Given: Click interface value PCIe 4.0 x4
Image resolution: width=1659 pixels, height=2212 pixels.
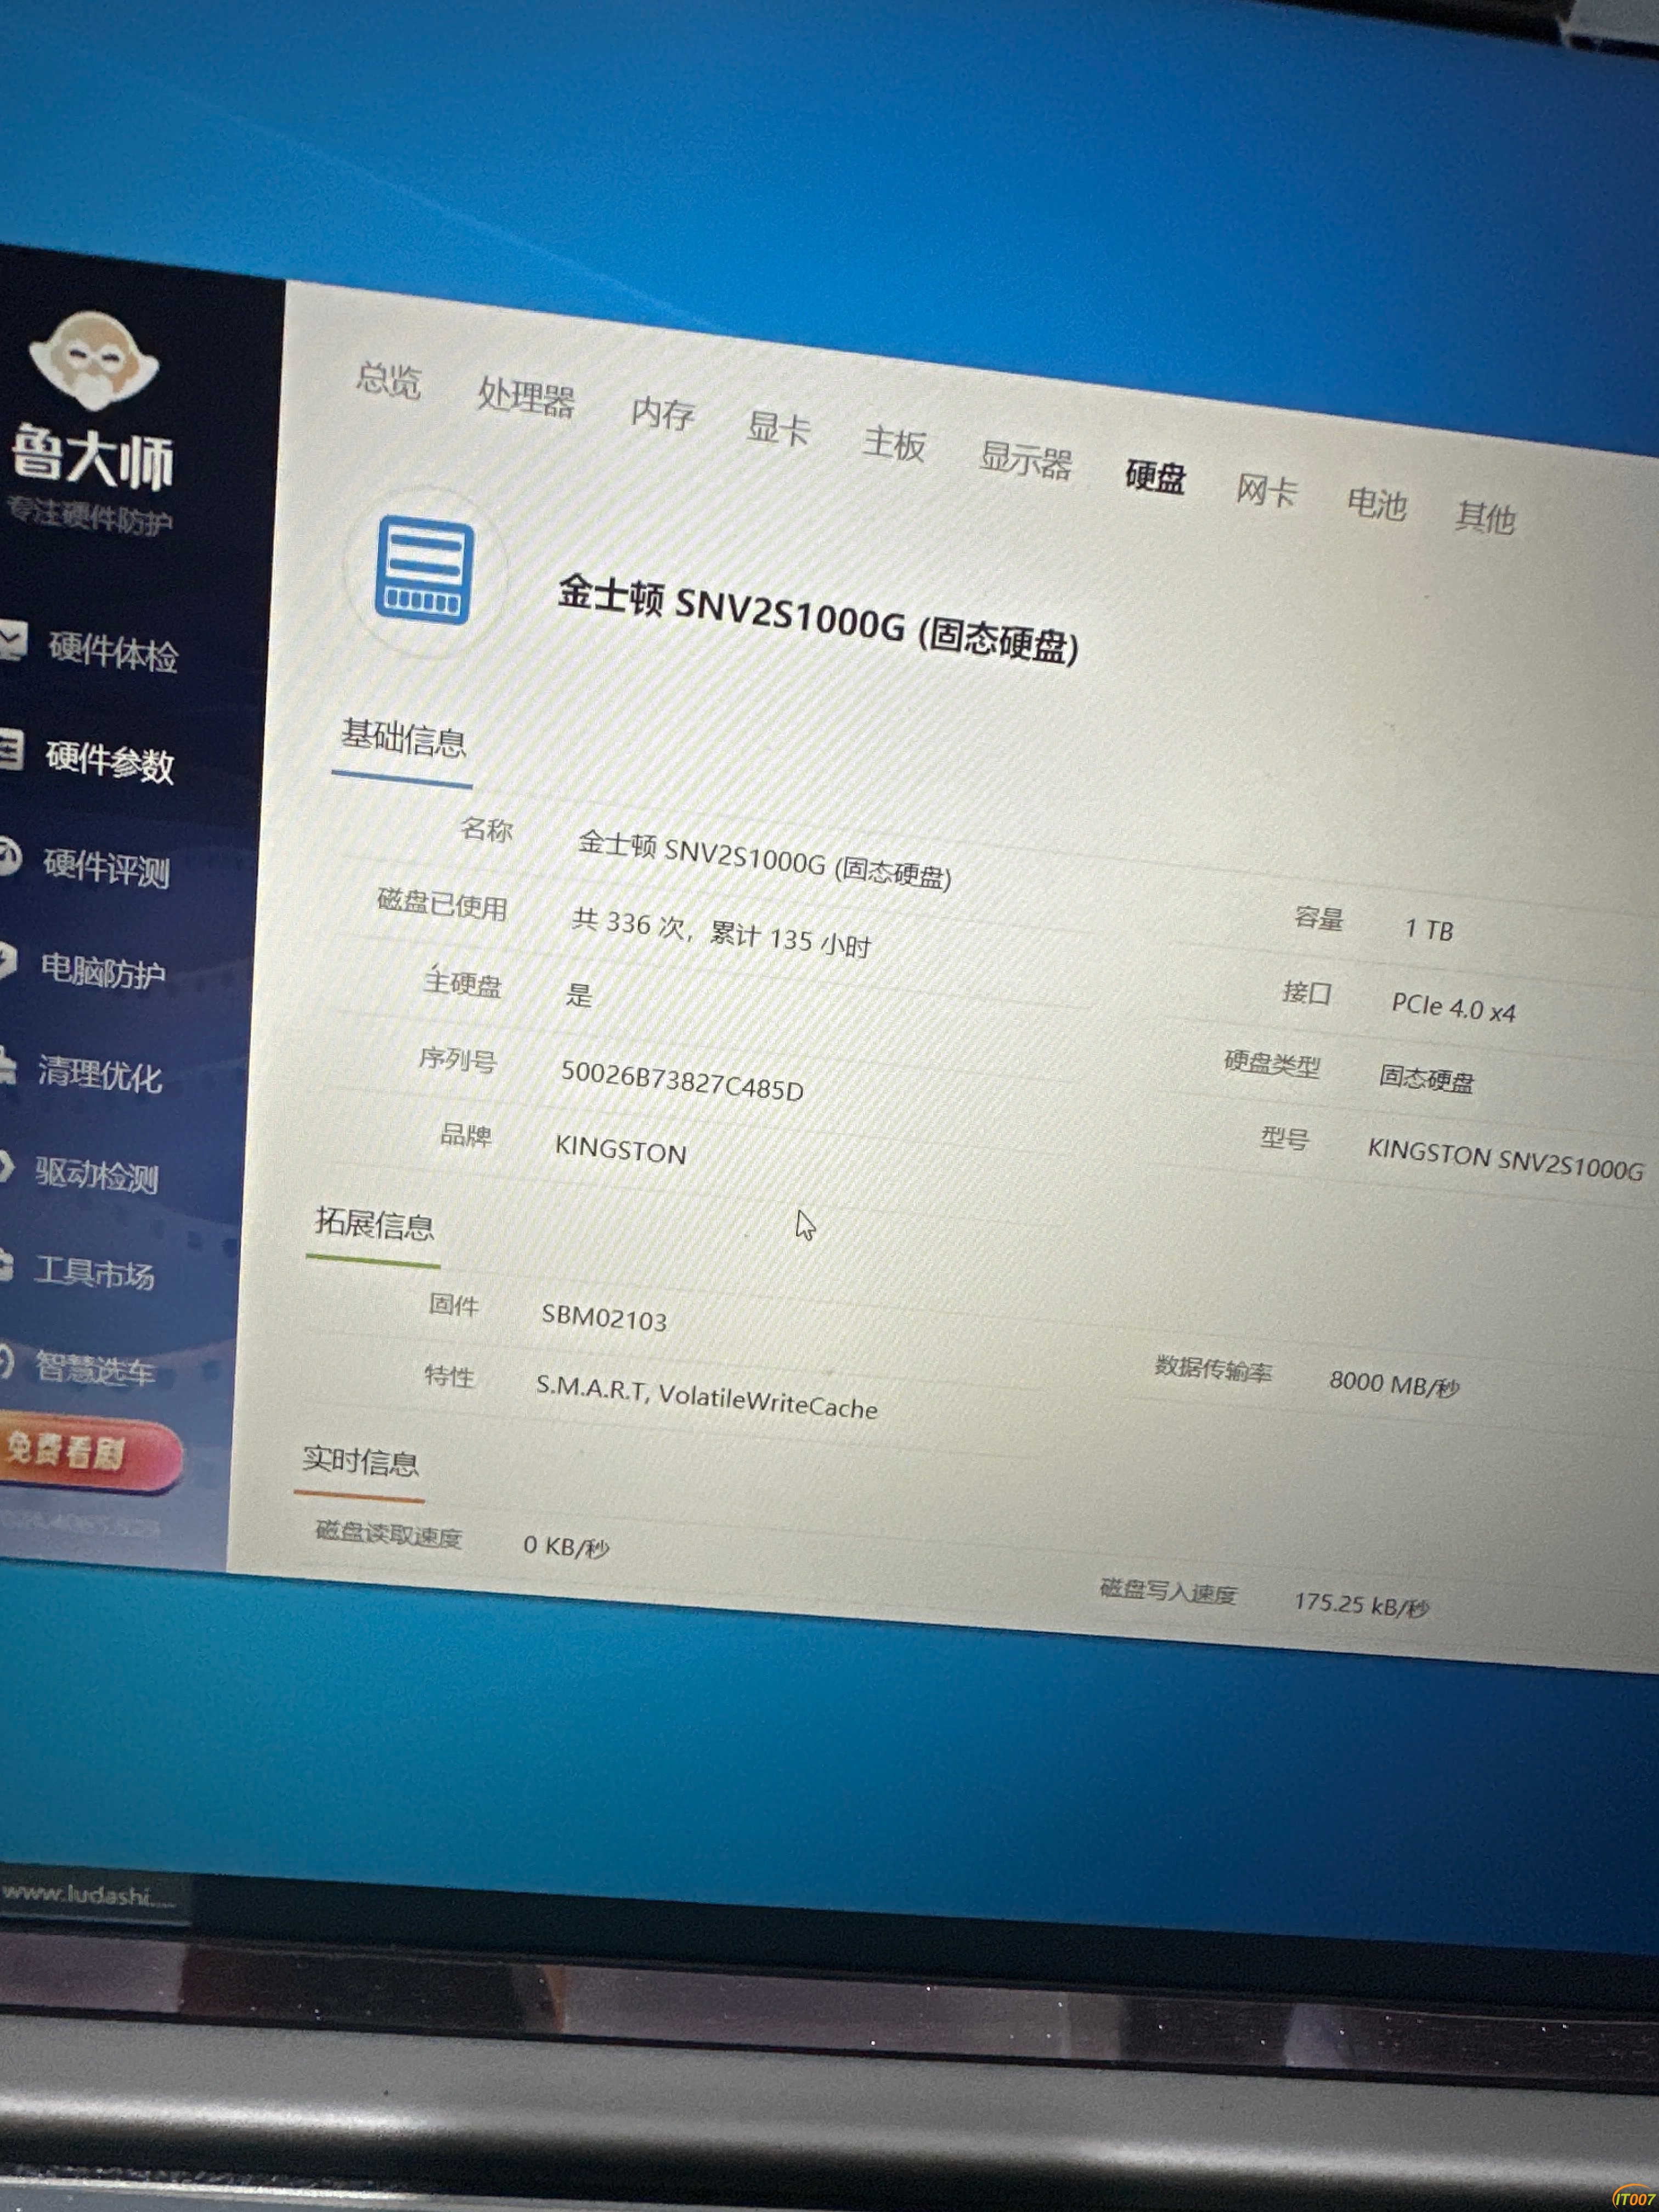Looking at the screenshot, I should [1453, 1007].
